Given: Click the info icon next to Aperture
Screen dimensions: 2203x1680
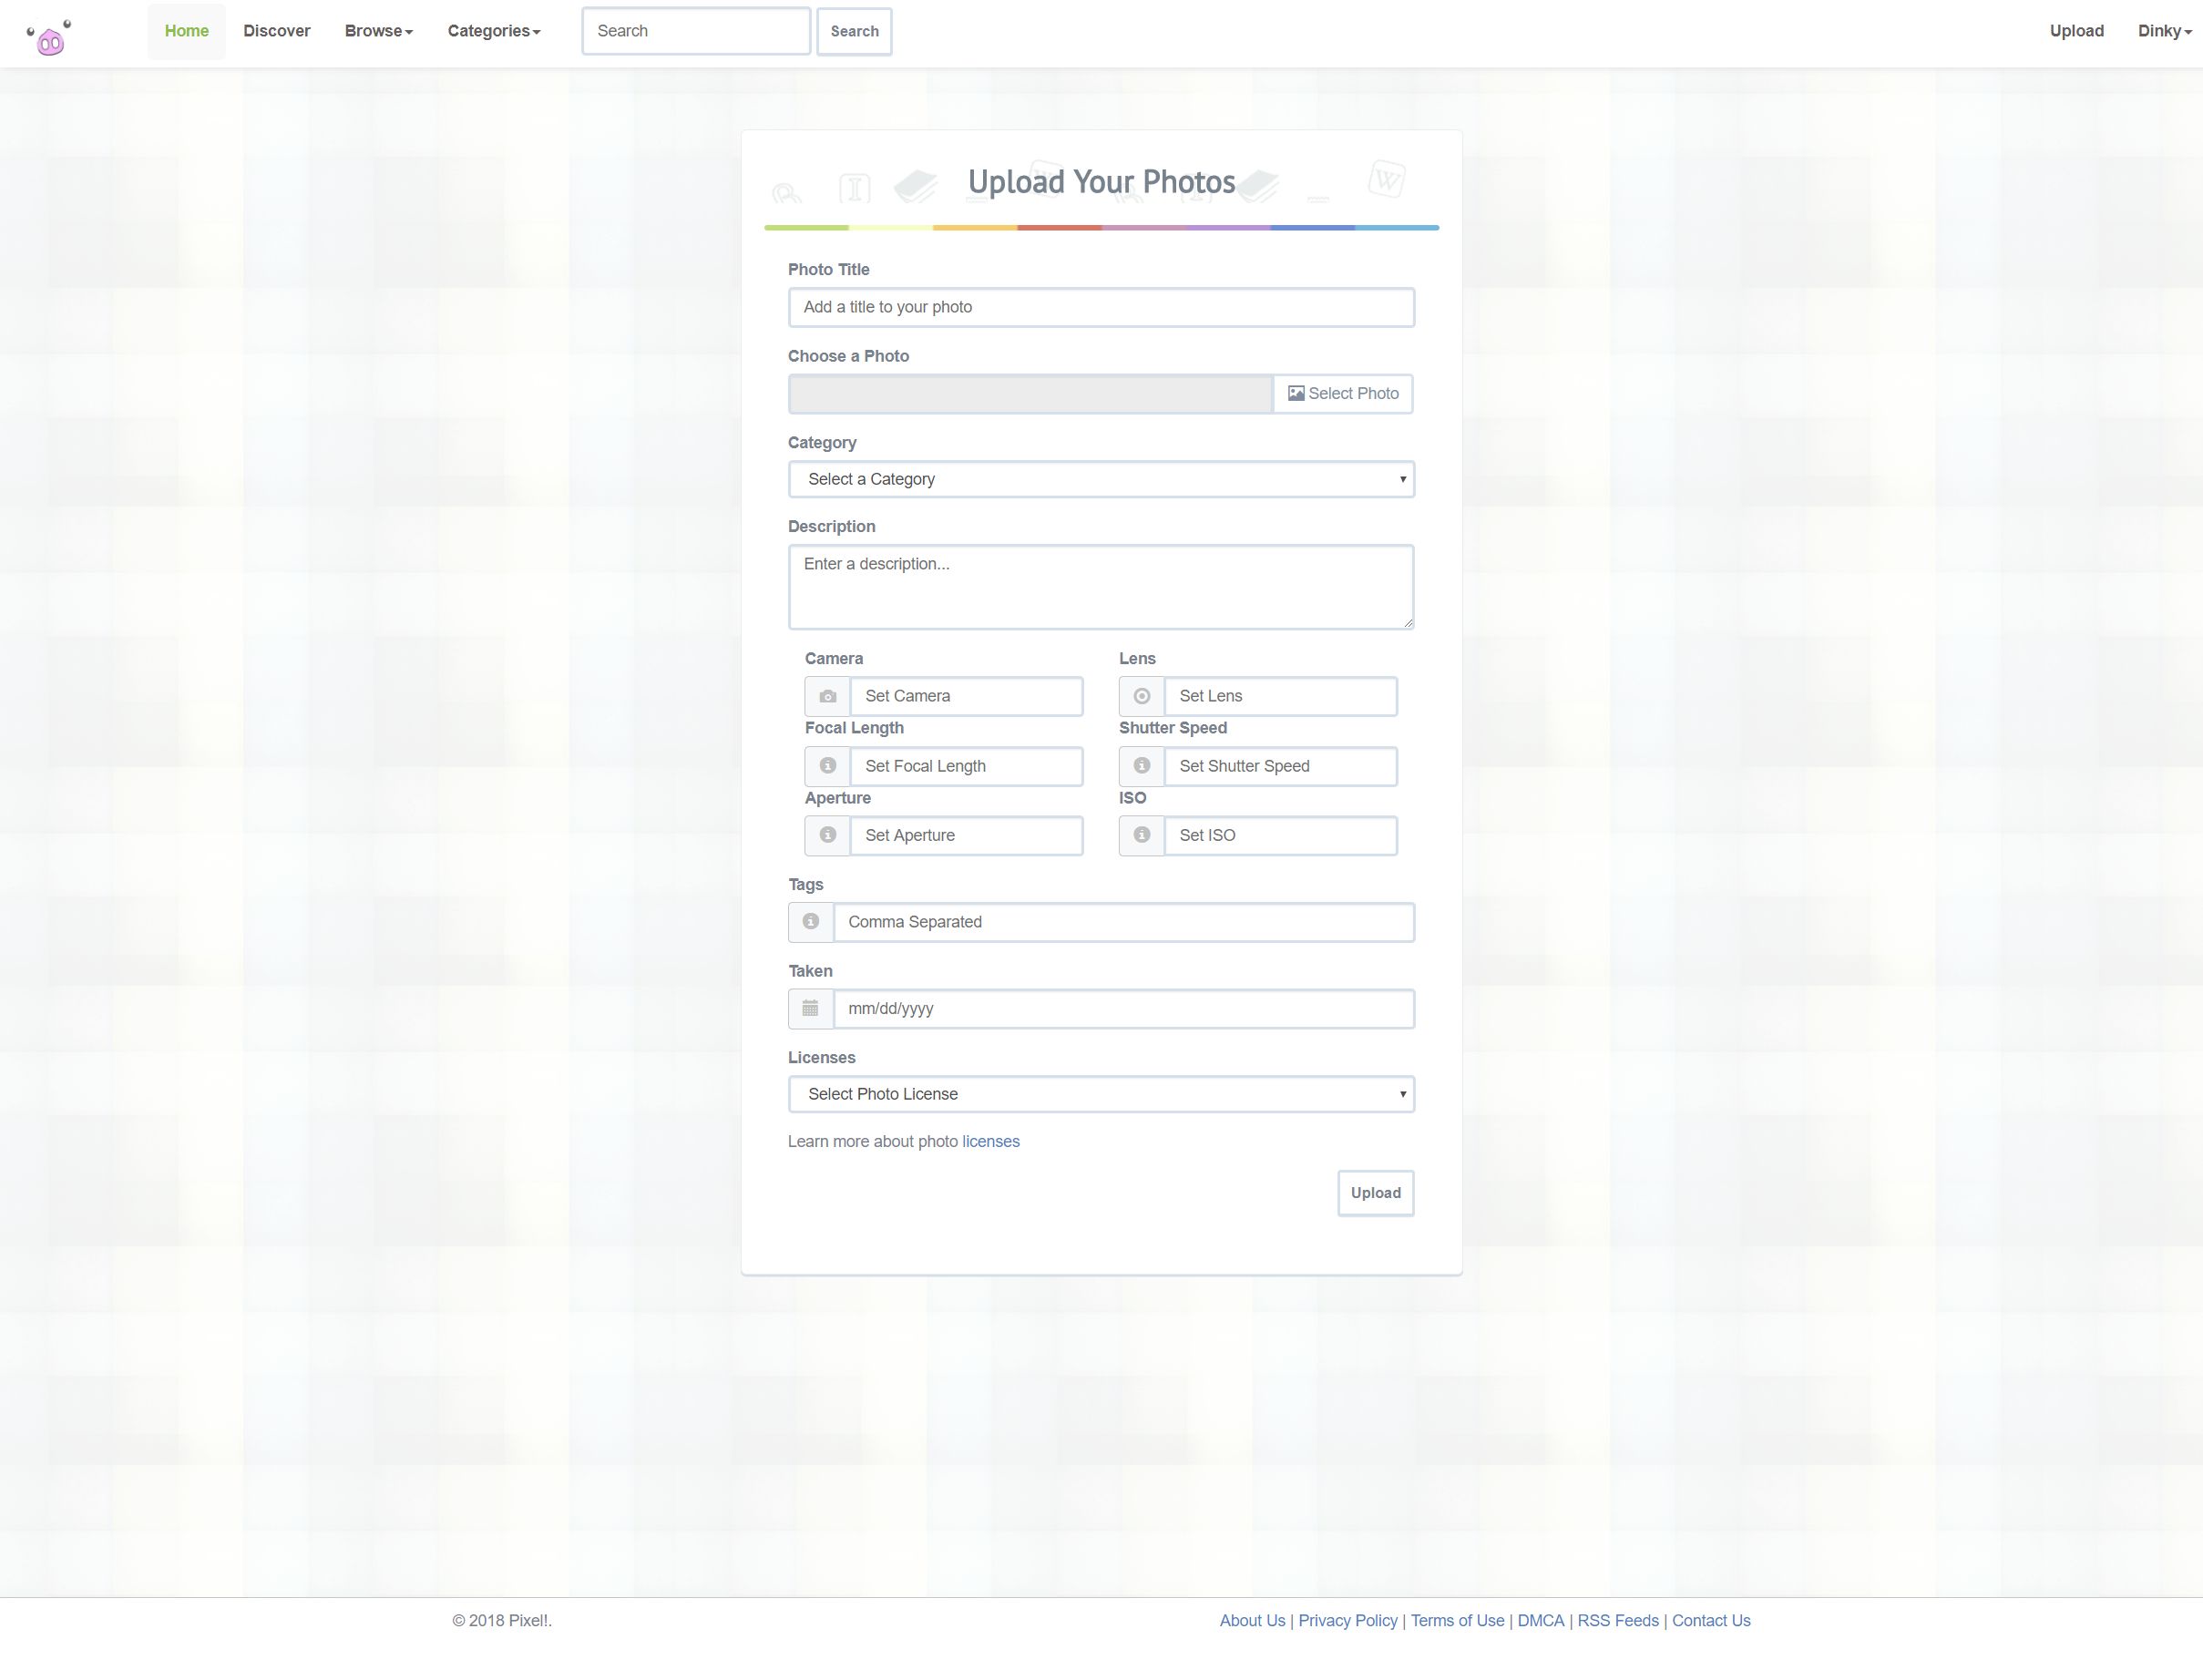Looking at the screenshot, I should [827, 835].
